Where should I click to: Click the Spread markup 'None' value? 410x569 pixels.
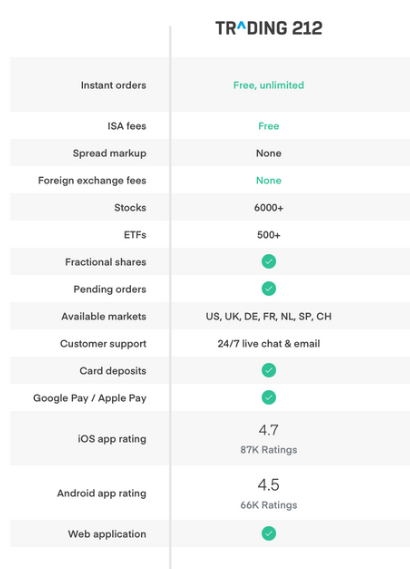[x=268, y=153]
